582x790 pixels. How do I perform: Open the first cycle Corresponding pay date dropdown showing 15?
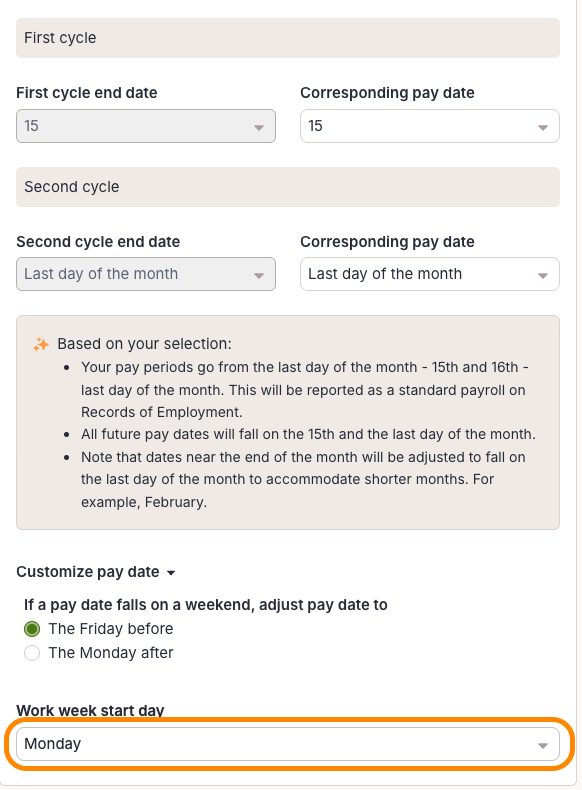(430, 126)
